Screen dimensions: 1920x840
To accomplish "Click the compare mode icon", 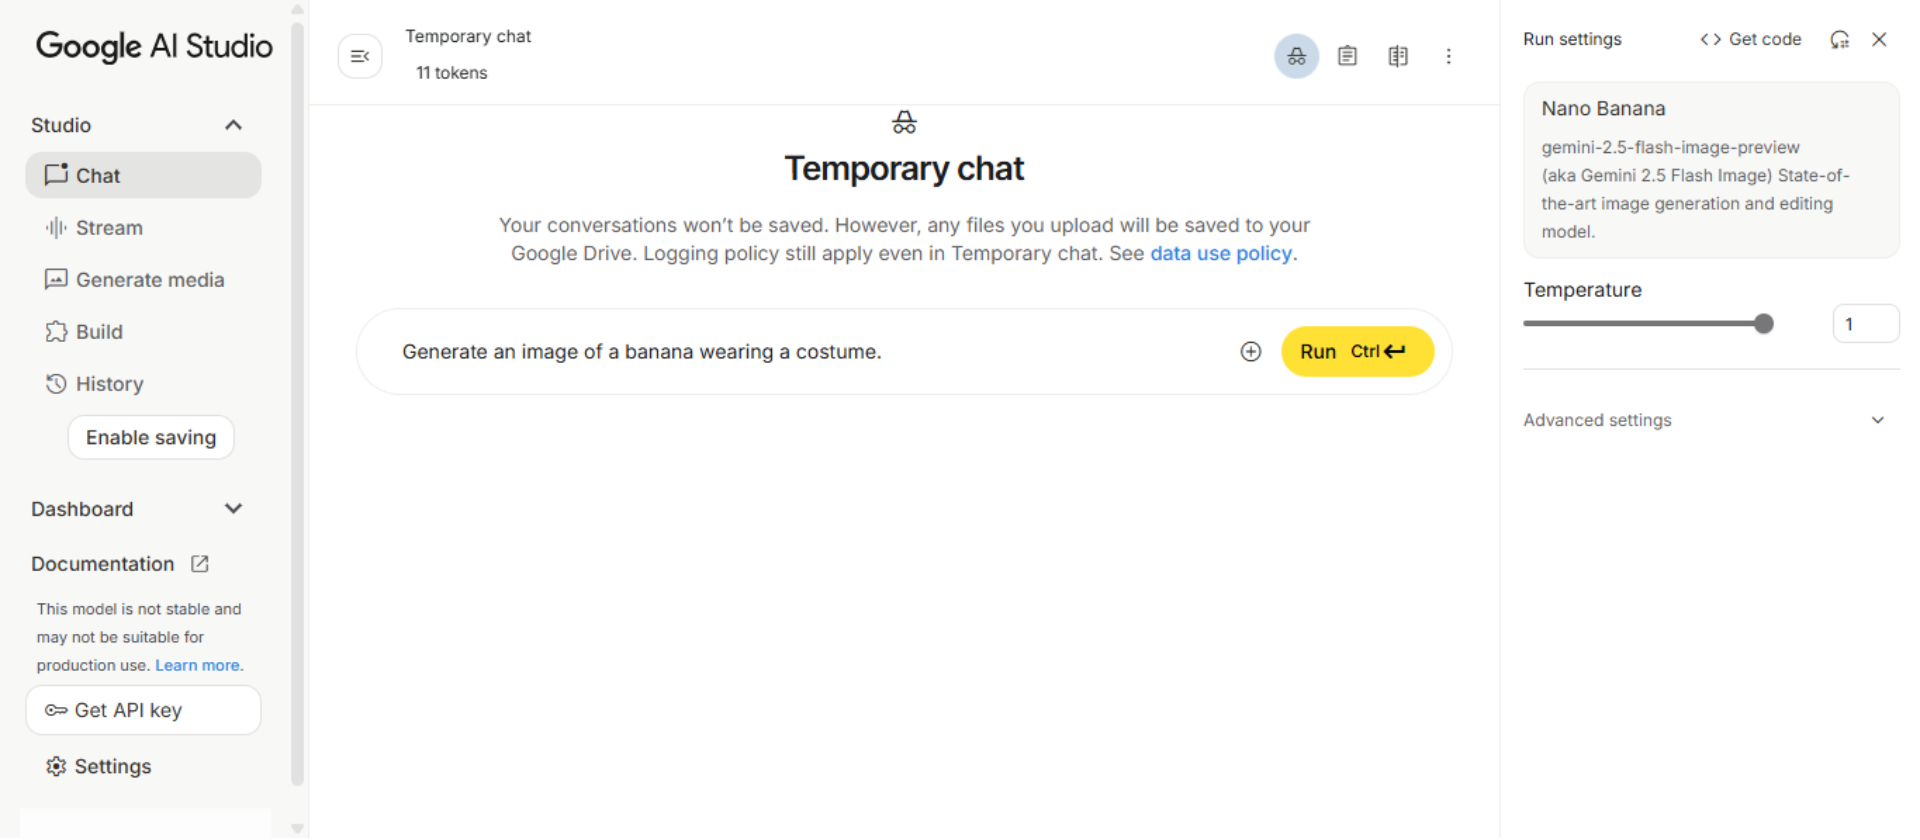I will click(x=1398, y=56).
